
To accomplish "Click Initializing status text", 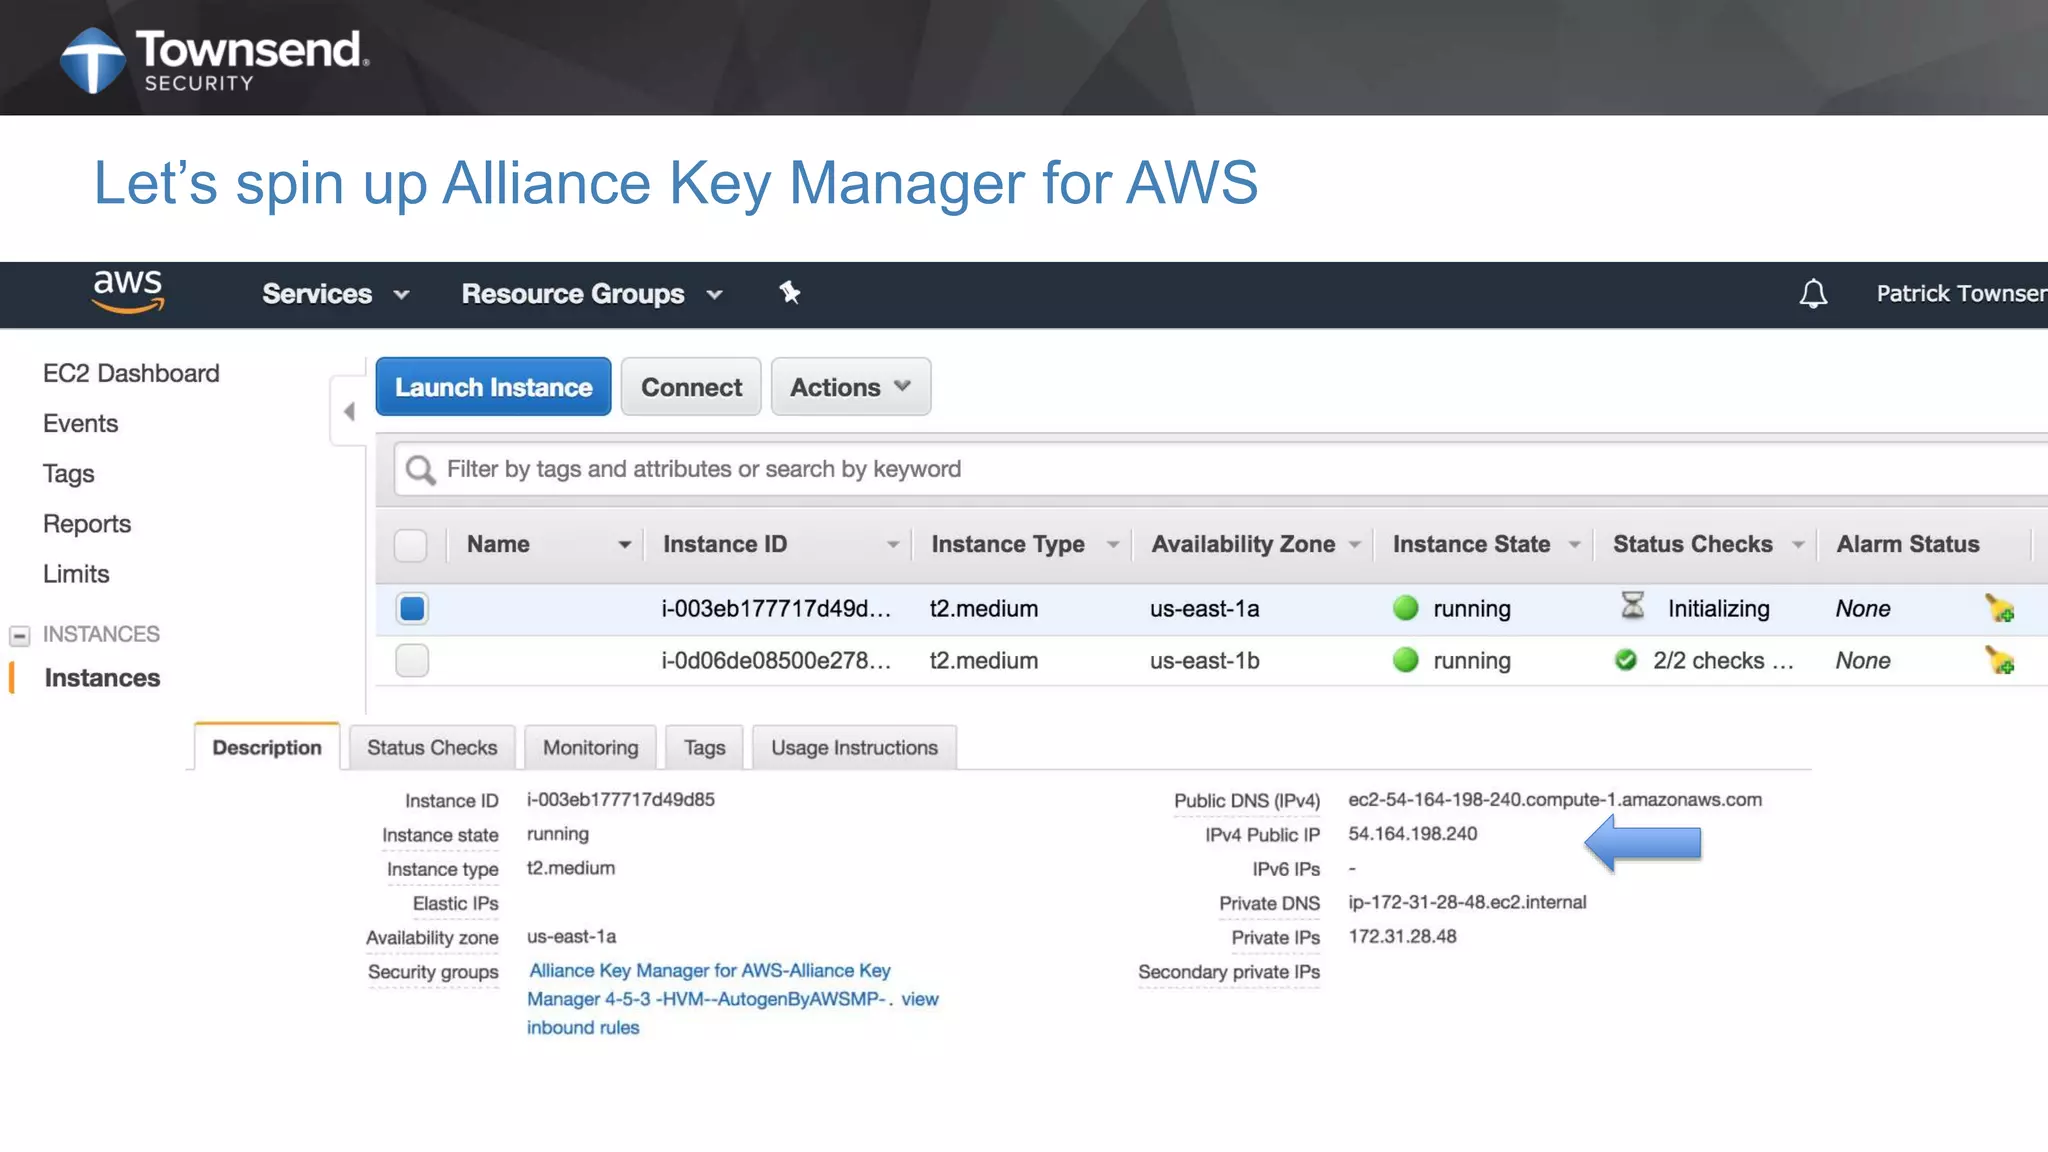I will pos(1718,608).
